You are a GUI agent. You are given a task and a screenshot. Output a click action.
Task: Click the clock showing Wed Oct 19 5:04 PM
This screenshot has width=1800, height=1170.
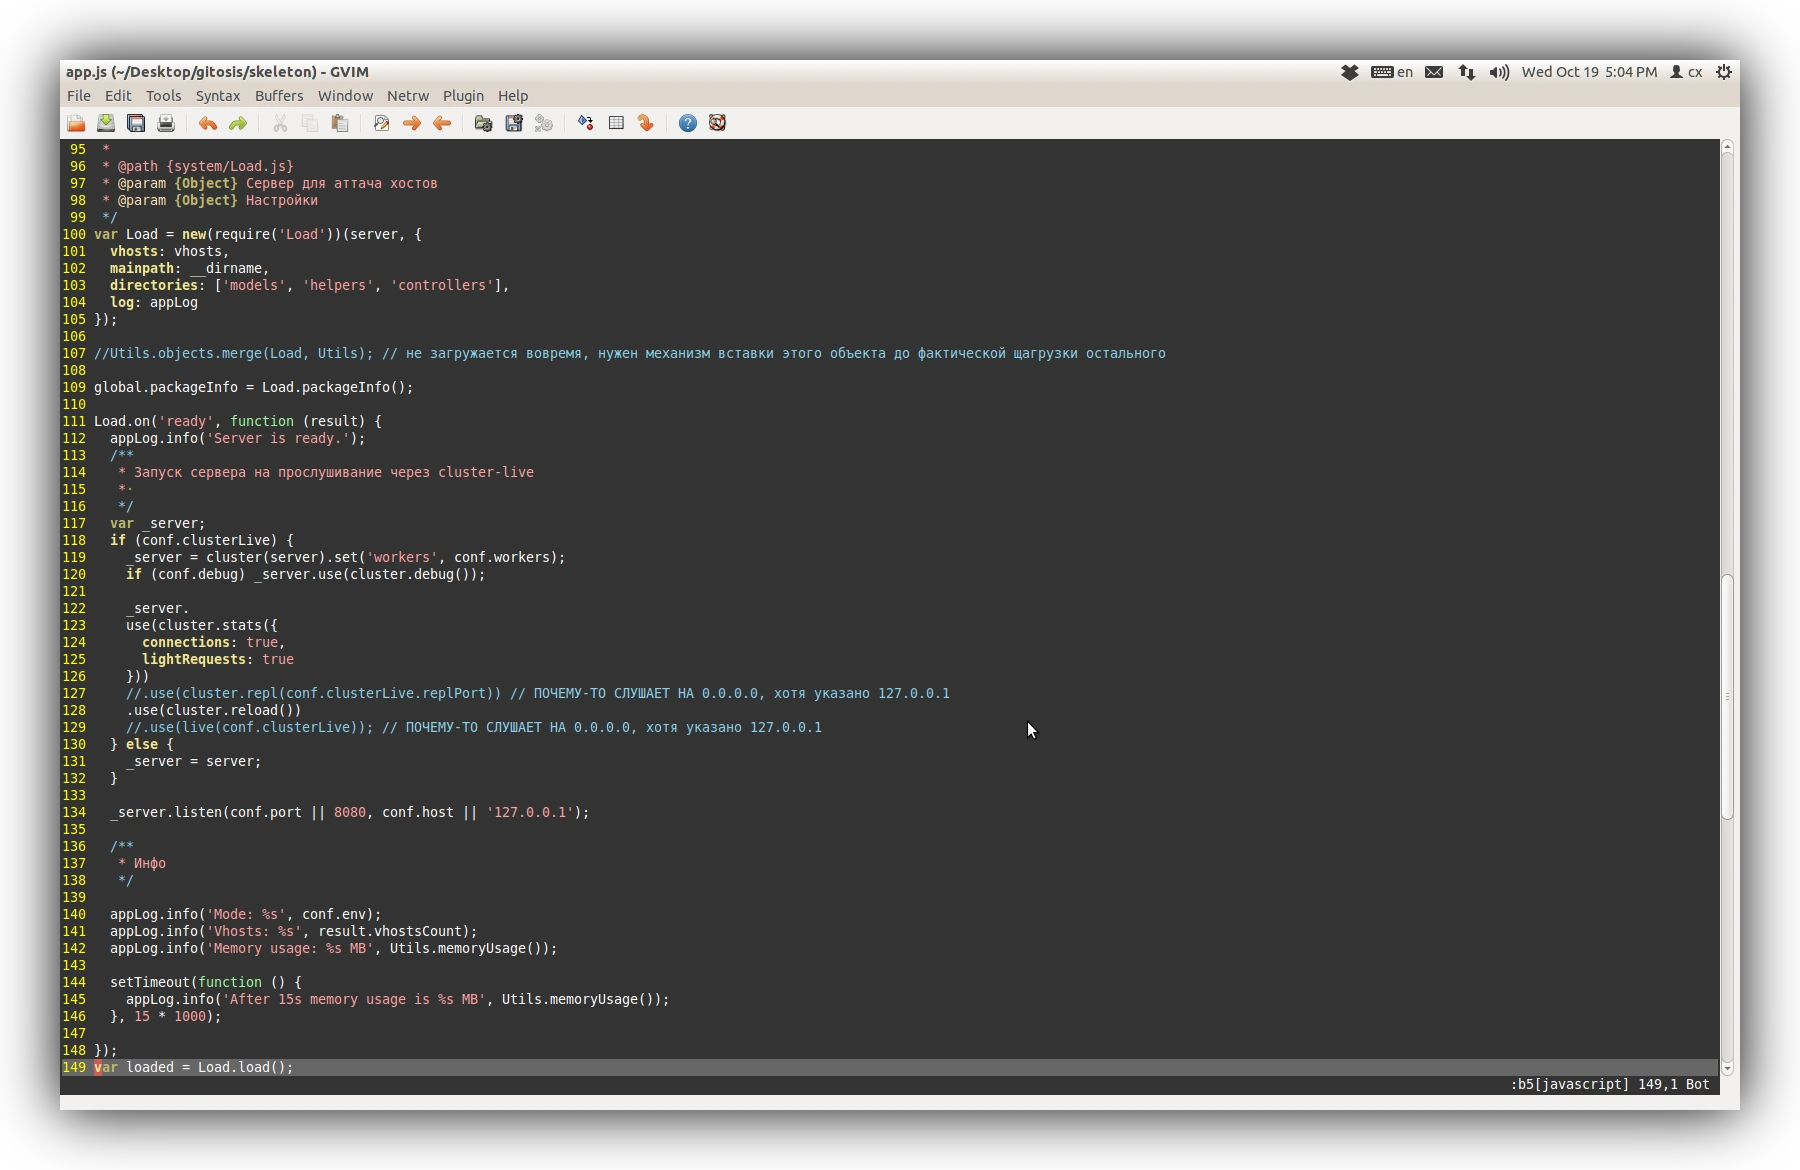1589,72
